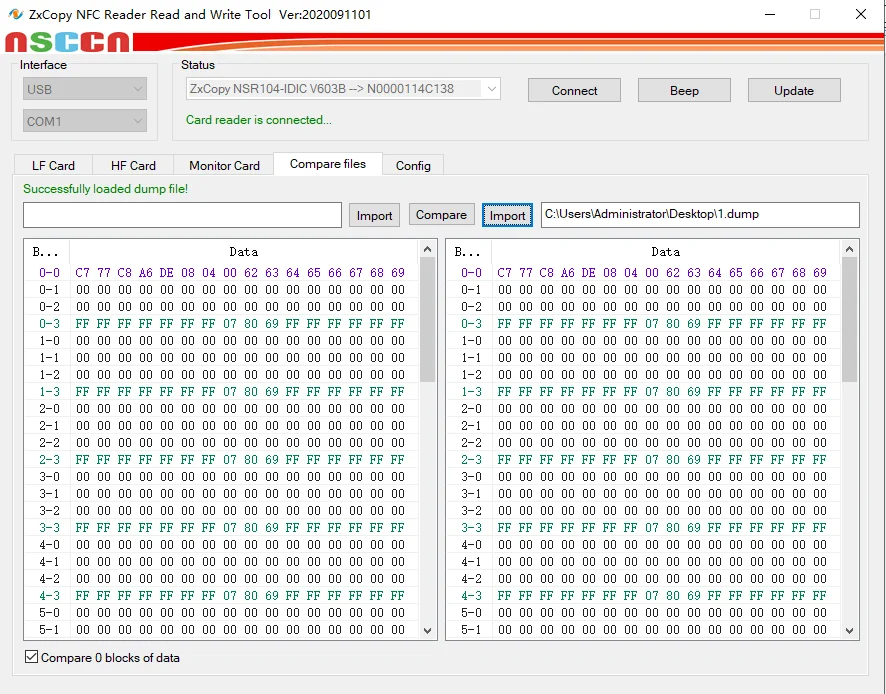Click the second table scroll up arrow
The width and height of the screenshot is (886, 694).
(x=849, y=249)
